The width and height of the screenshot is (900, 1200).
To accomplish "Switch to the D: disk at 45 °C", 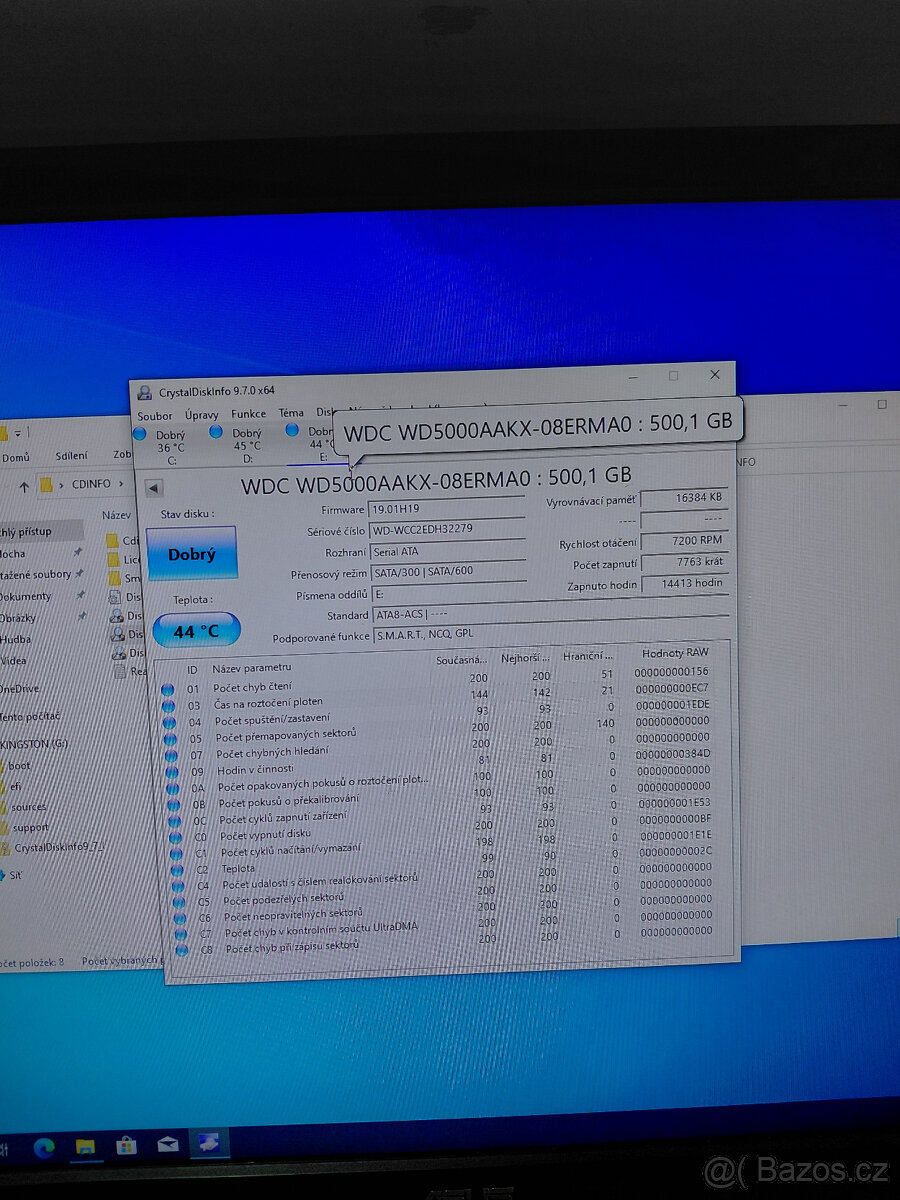I will (x=216, y=432).
